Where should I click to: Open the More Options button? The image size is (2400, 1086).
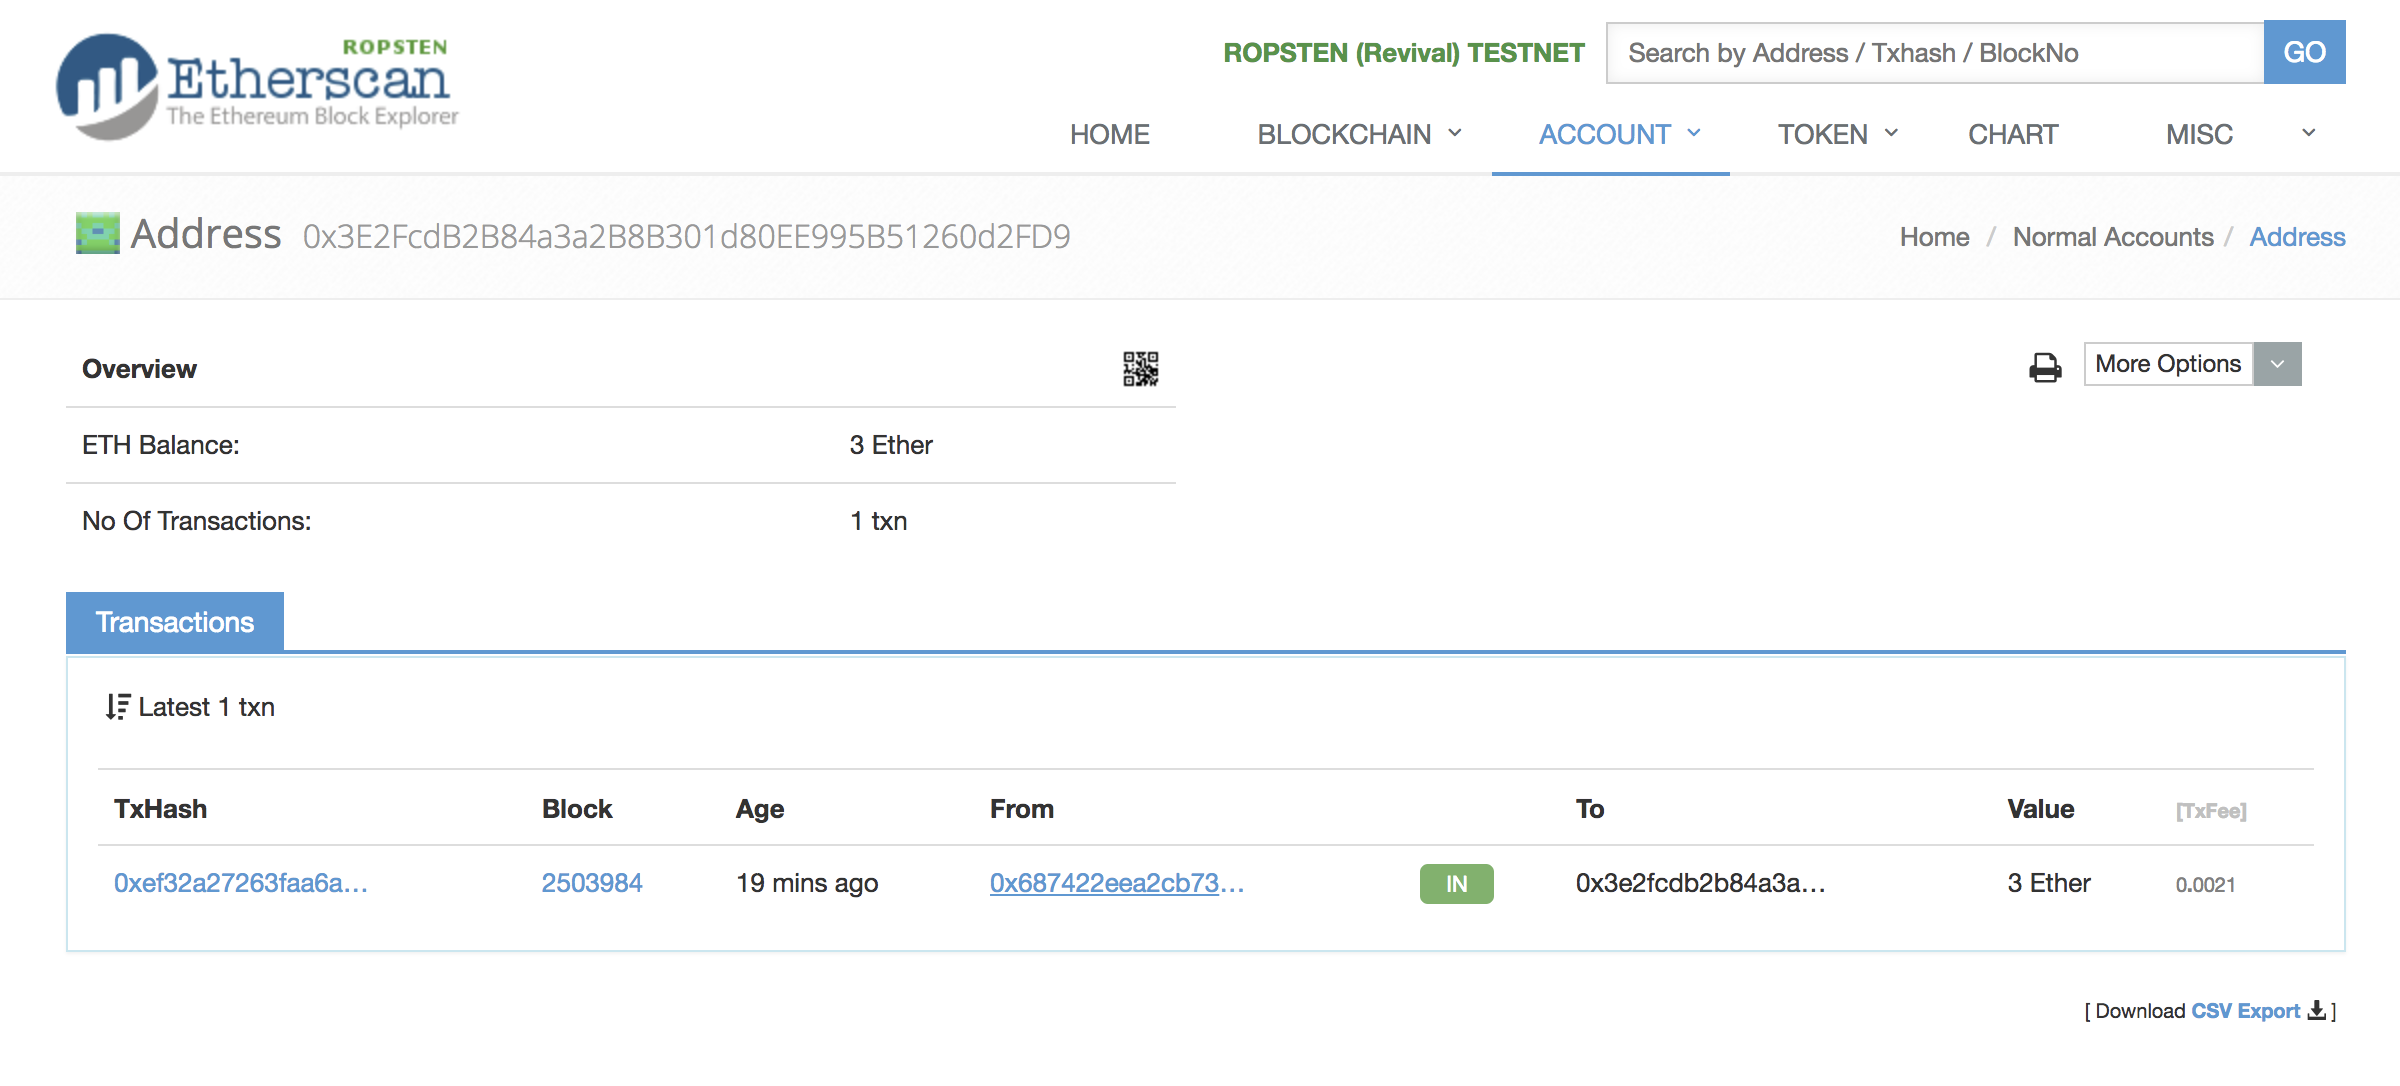[2169, 364]
